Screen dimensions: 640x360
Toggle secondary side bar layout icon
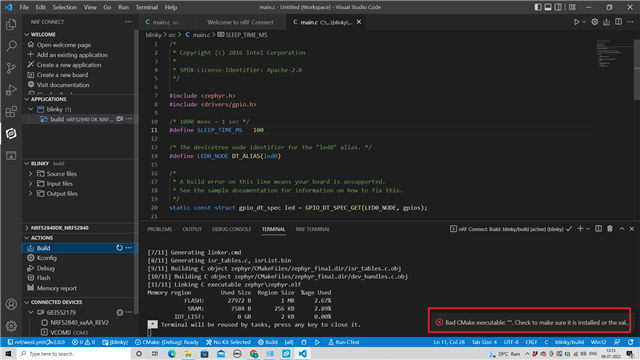click(x=558, y=7)
